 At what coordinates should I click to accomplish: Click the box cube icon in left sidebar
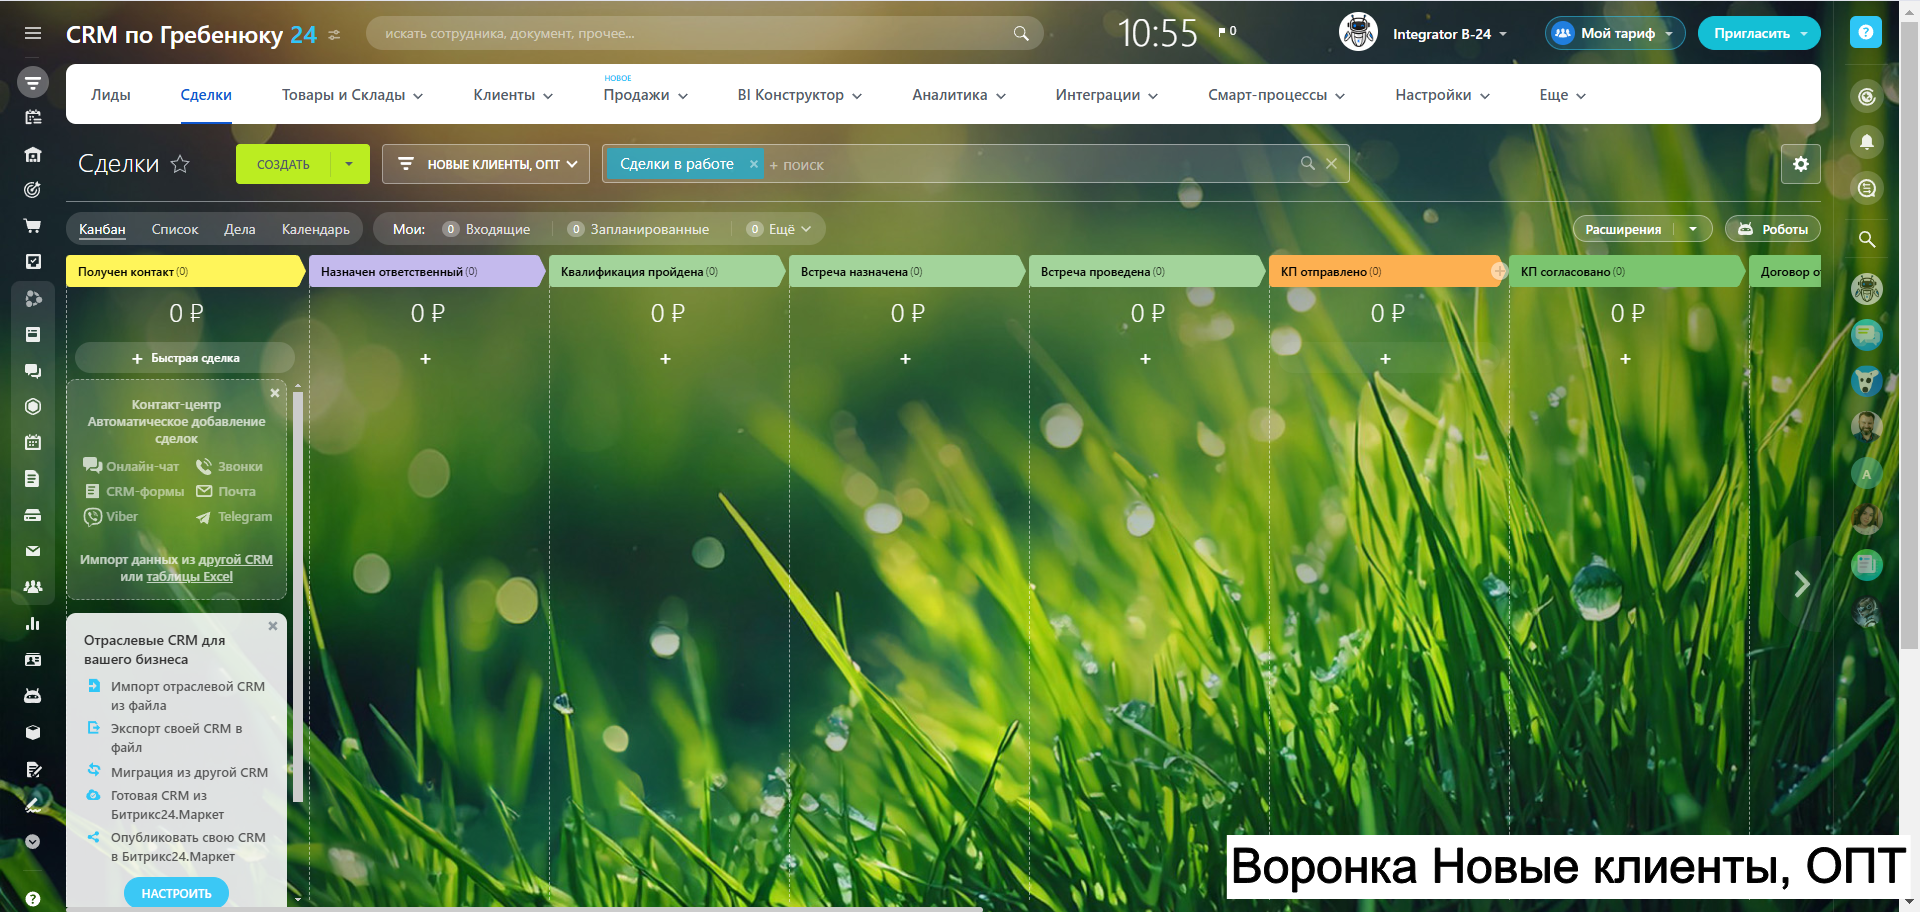click(x=33, y=732)
